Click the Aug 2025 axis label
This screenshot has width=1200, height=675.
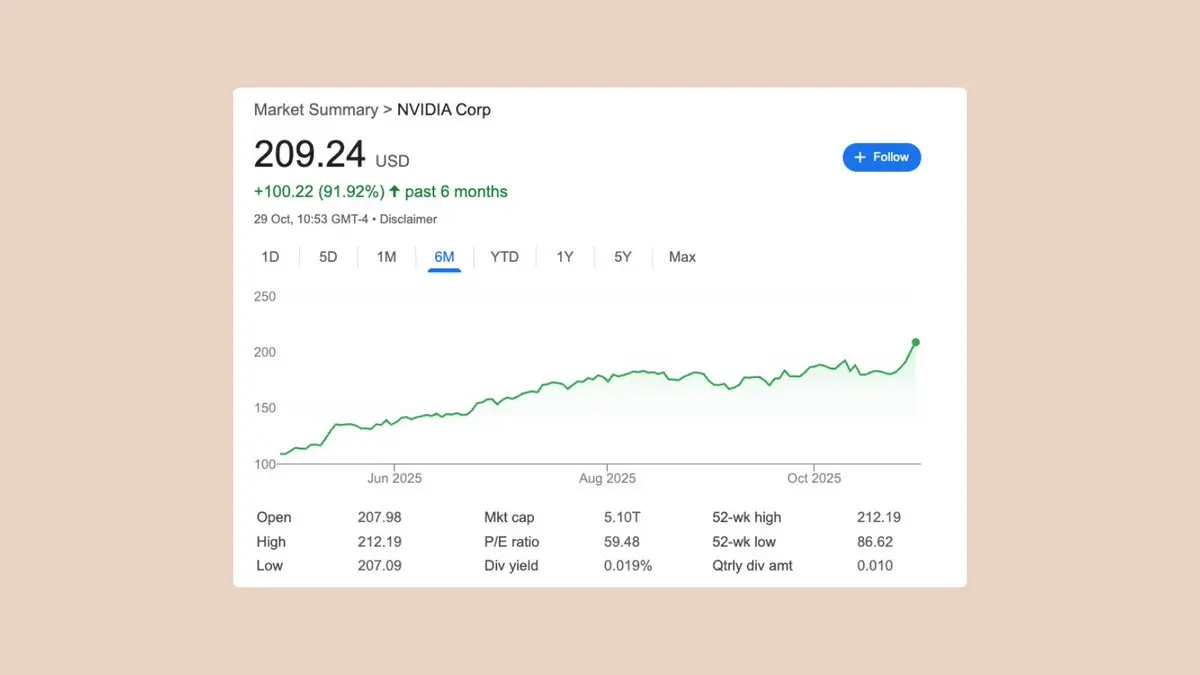pos(607,478)
